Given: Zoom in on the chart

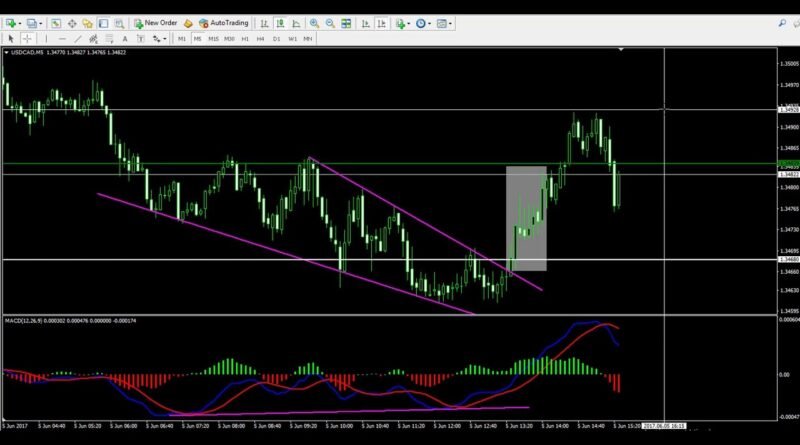Looking at the screenshot, I should [314, 23].
